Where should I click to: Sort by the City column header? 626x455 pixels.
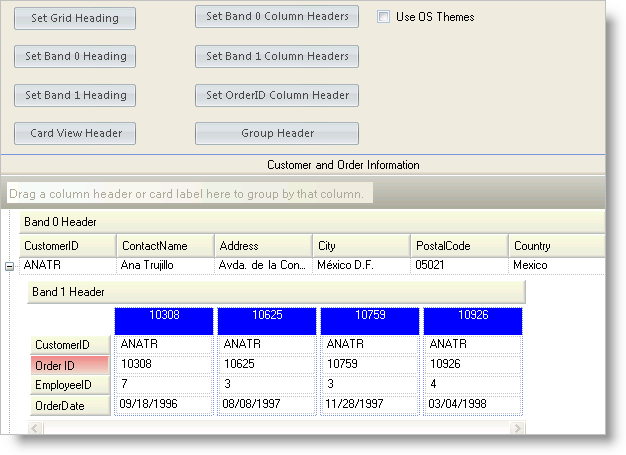[361, 246]
